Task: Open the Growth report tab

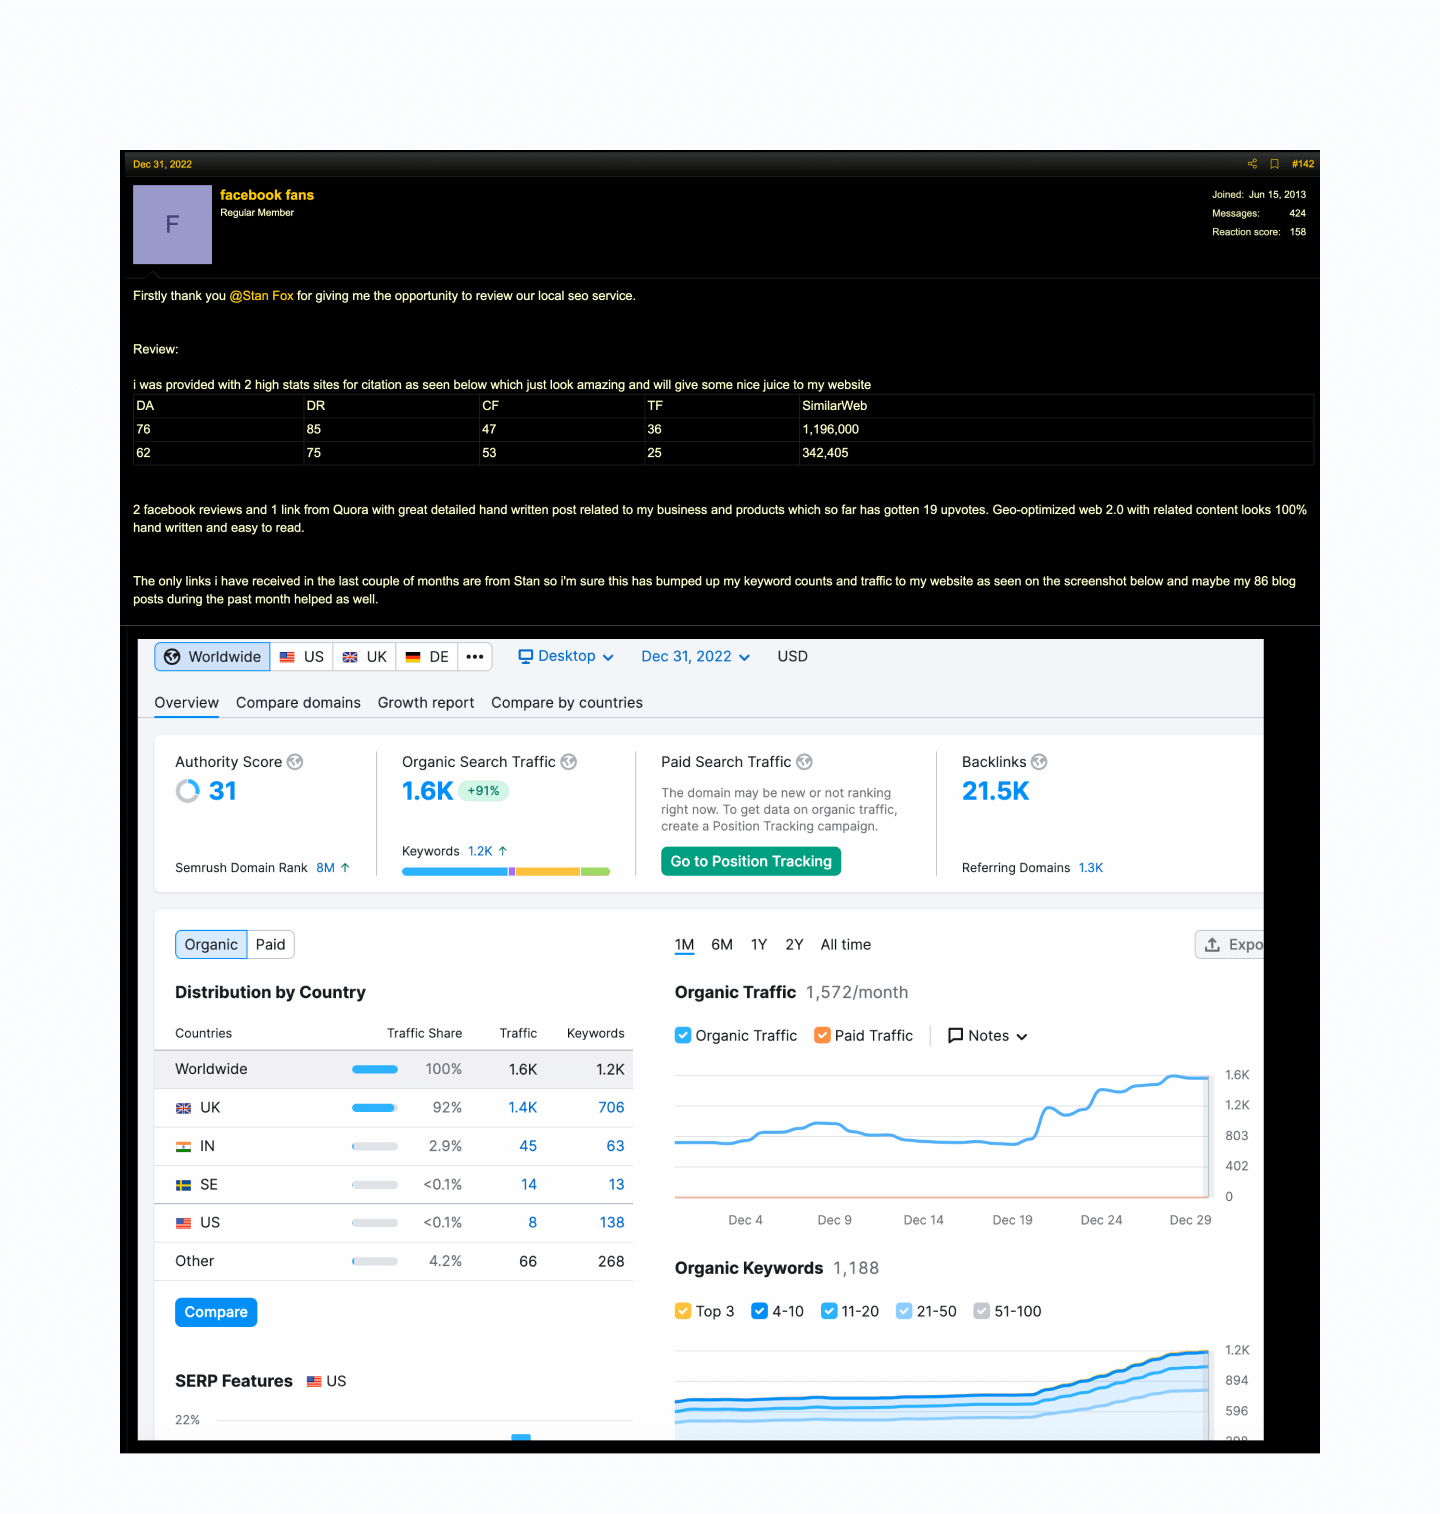Action: pyautogui.click(x=426, y=703)
